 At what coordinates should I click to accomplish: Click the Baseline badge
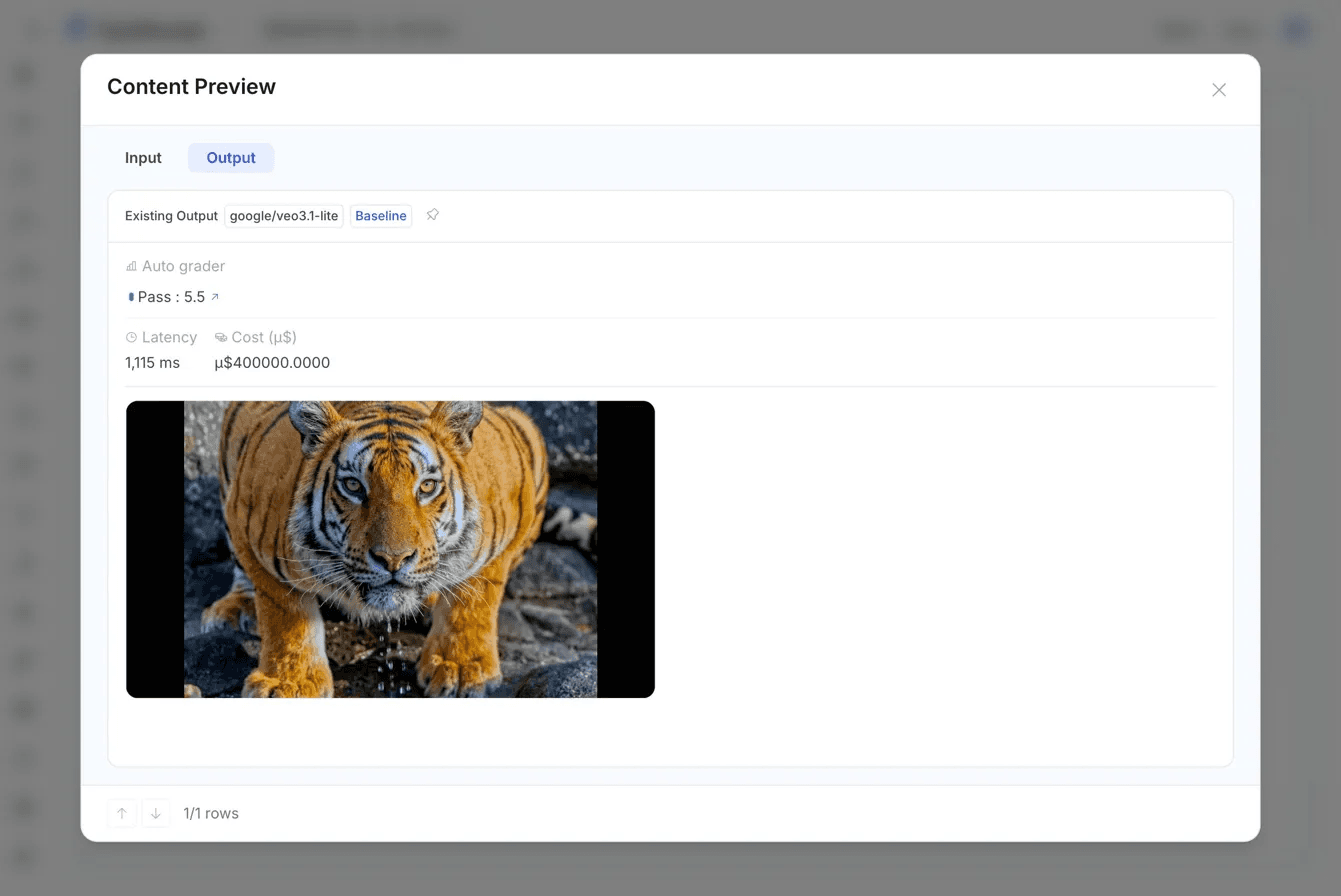(381, 216)
